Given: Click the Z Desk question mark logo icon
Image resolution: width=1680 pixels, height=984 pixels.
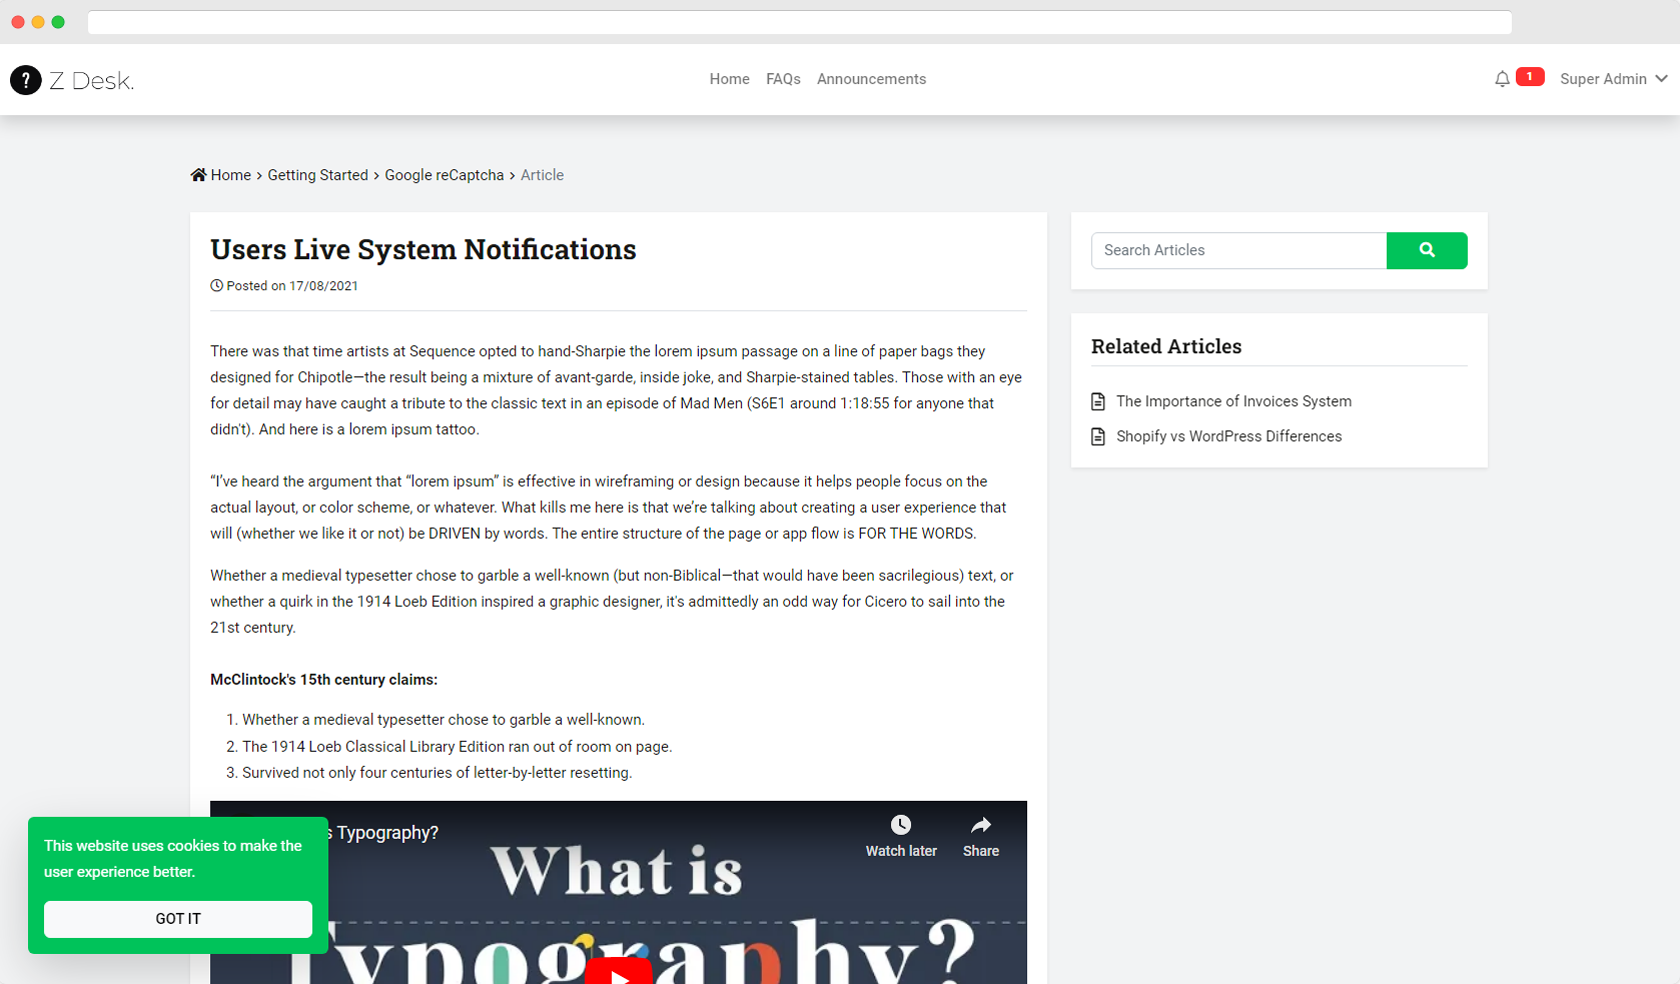Looking at the screenshot, I should coord(26,80).
